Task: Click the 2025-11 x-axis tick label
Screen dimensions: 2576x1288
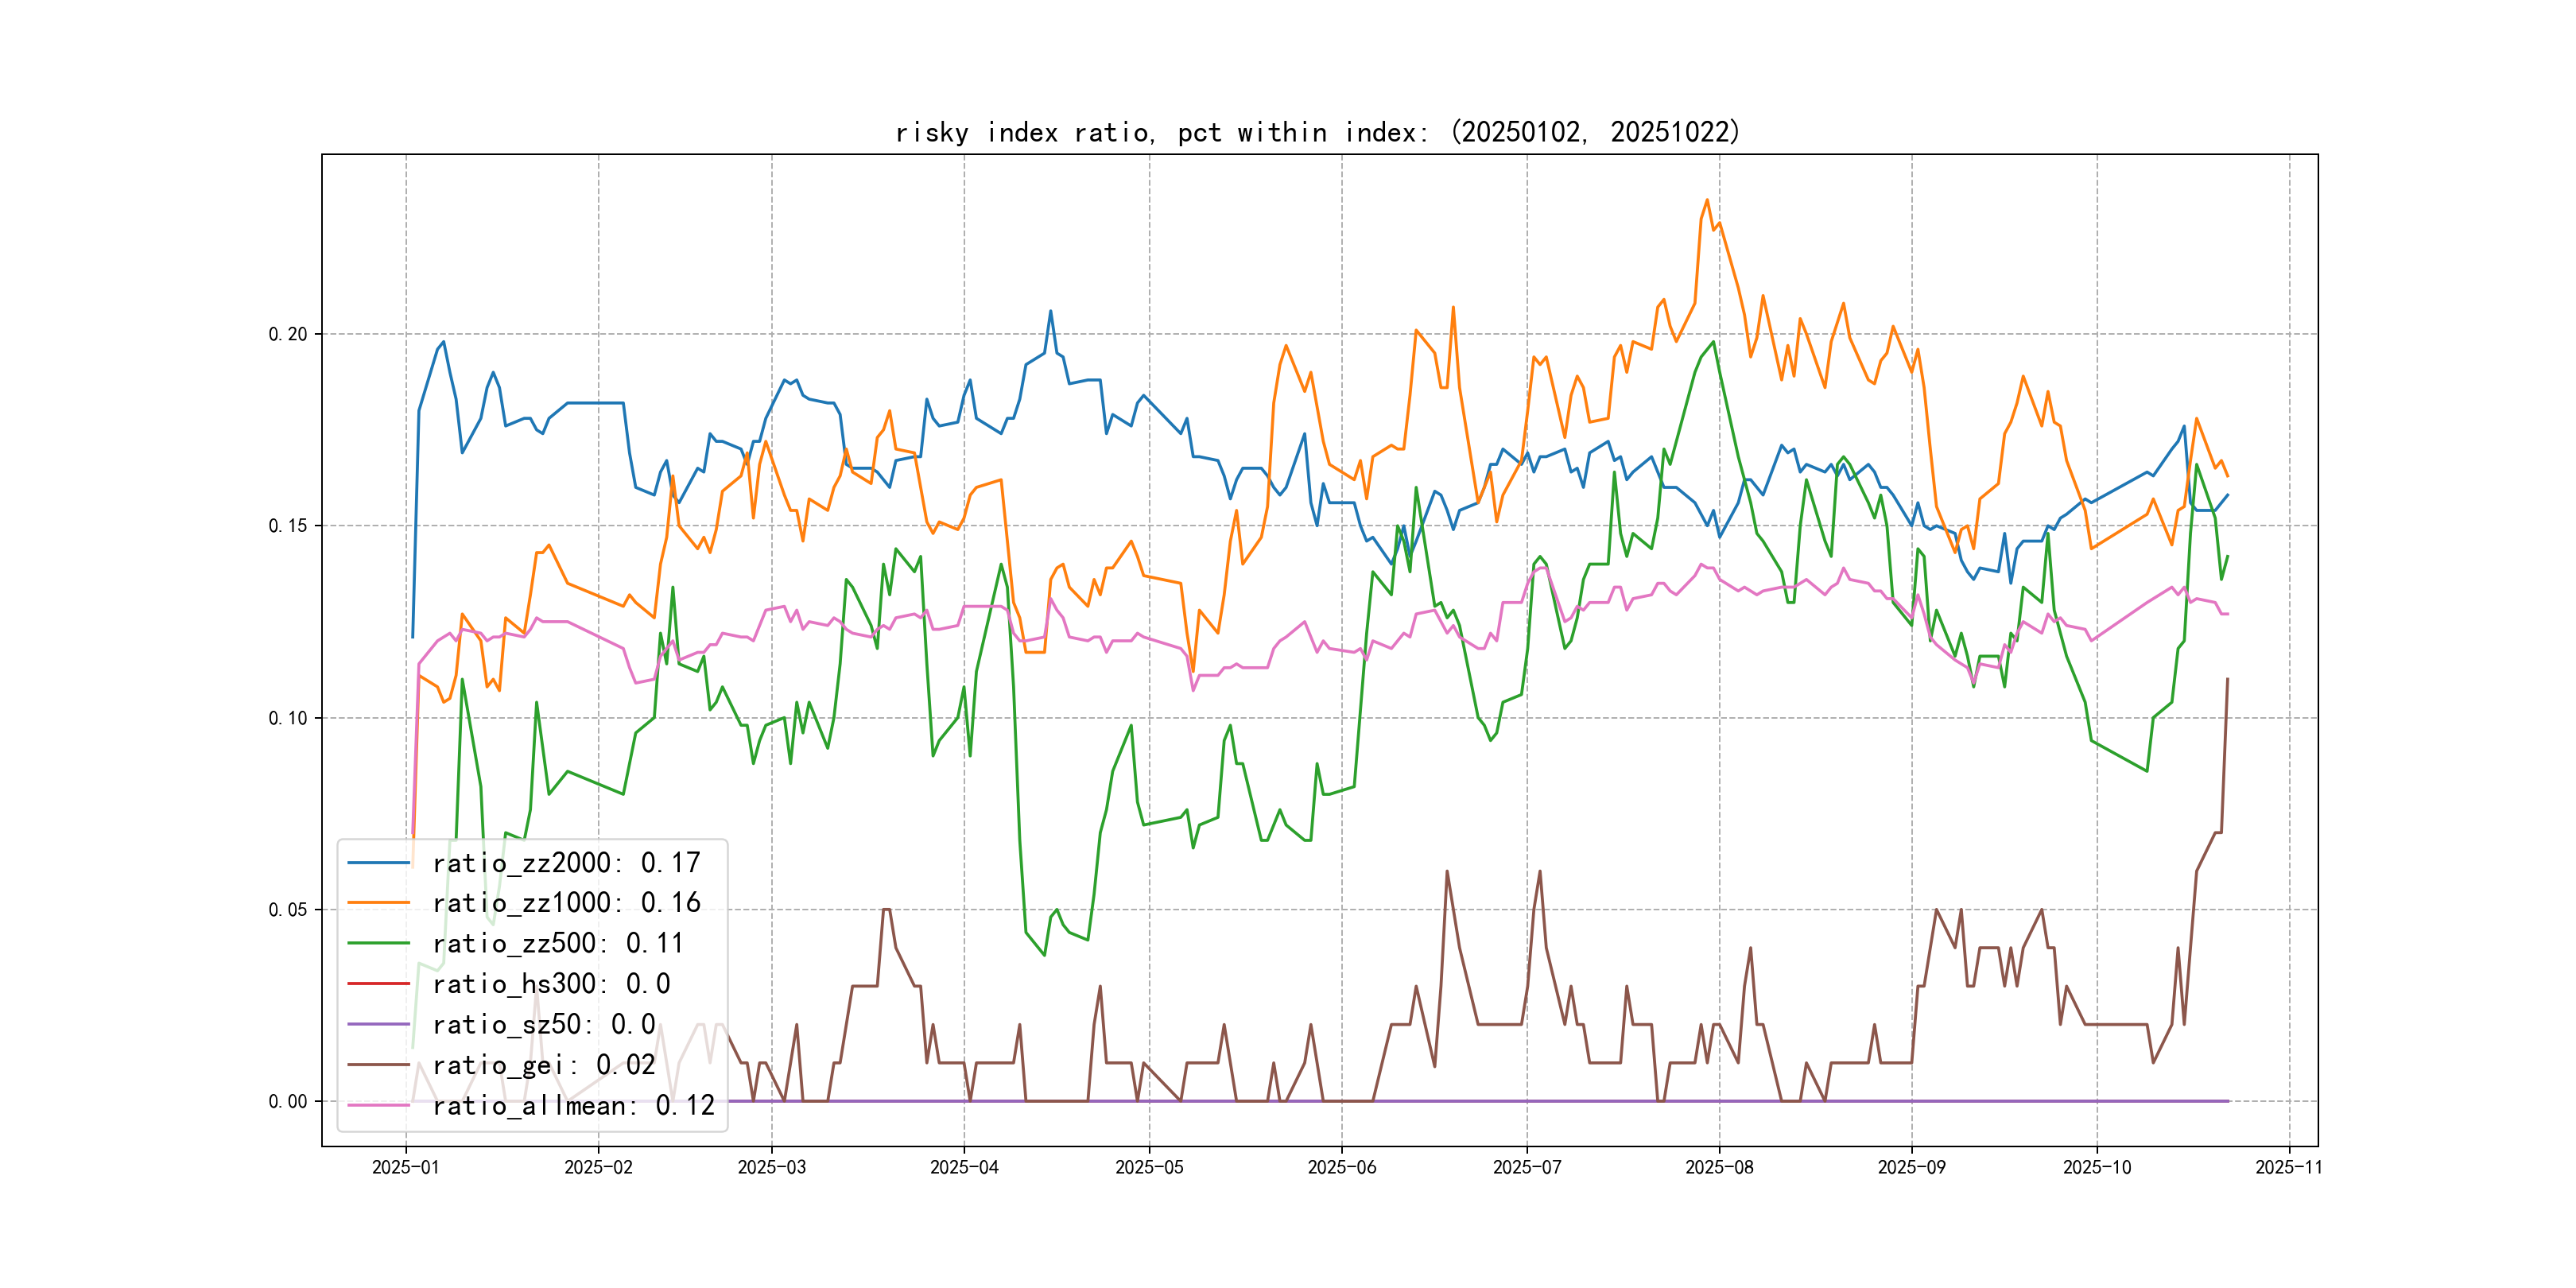Action: tap(2288, 1168)
